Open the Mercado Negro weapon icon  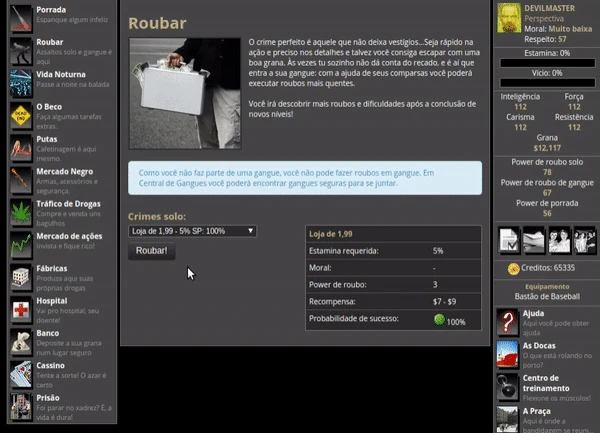click(21, 180)
